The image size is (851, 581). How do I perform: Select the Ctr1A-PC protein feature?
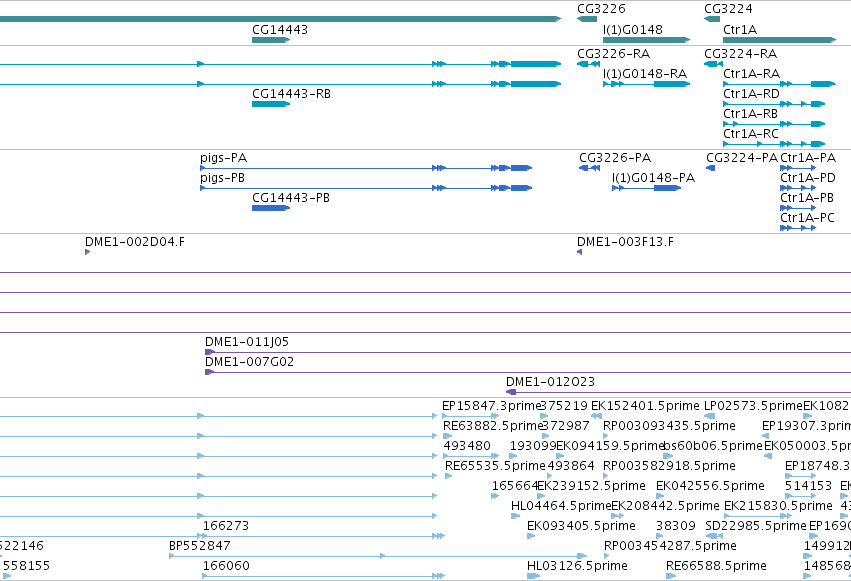pos(798,228)
